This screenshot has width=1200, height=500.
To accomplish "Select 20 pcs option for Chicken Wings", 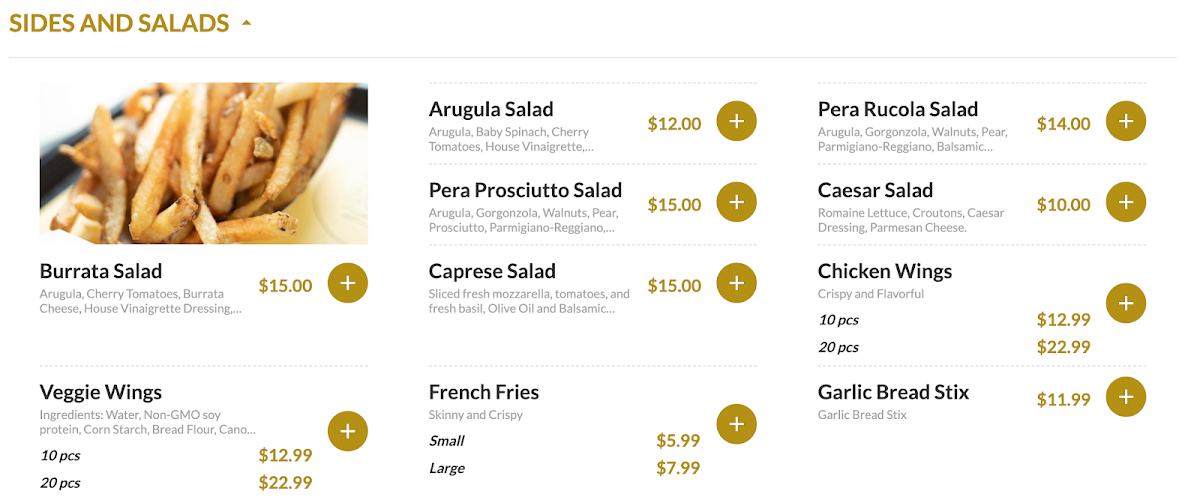I will pyautogui.click(x=838, y=347).
